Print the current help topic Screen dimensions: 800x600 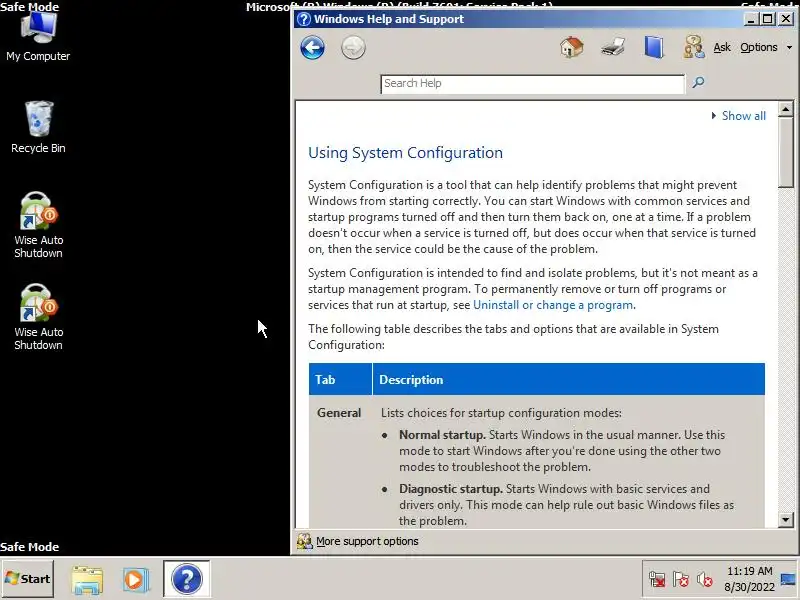click(613, 47)
